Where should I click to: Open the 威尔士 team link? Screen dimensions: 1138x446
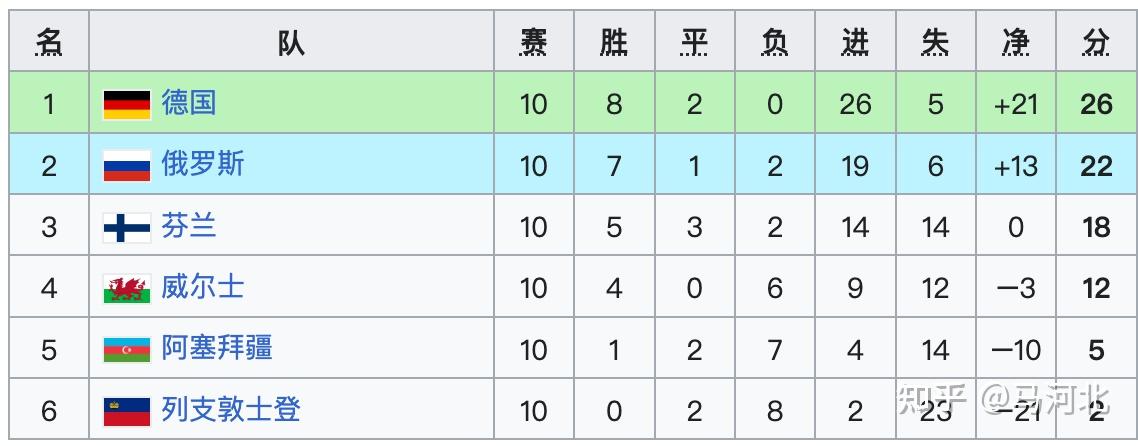pos(202,288)
